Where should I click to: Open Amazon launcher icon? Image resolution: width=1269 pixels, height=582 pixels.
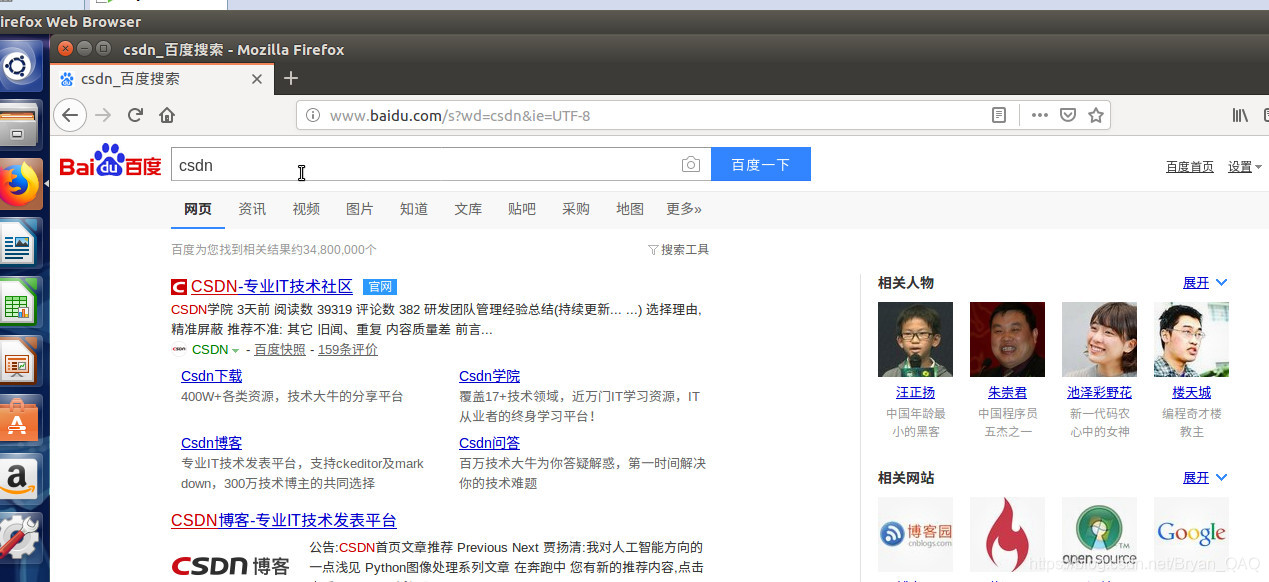point(18,479)
